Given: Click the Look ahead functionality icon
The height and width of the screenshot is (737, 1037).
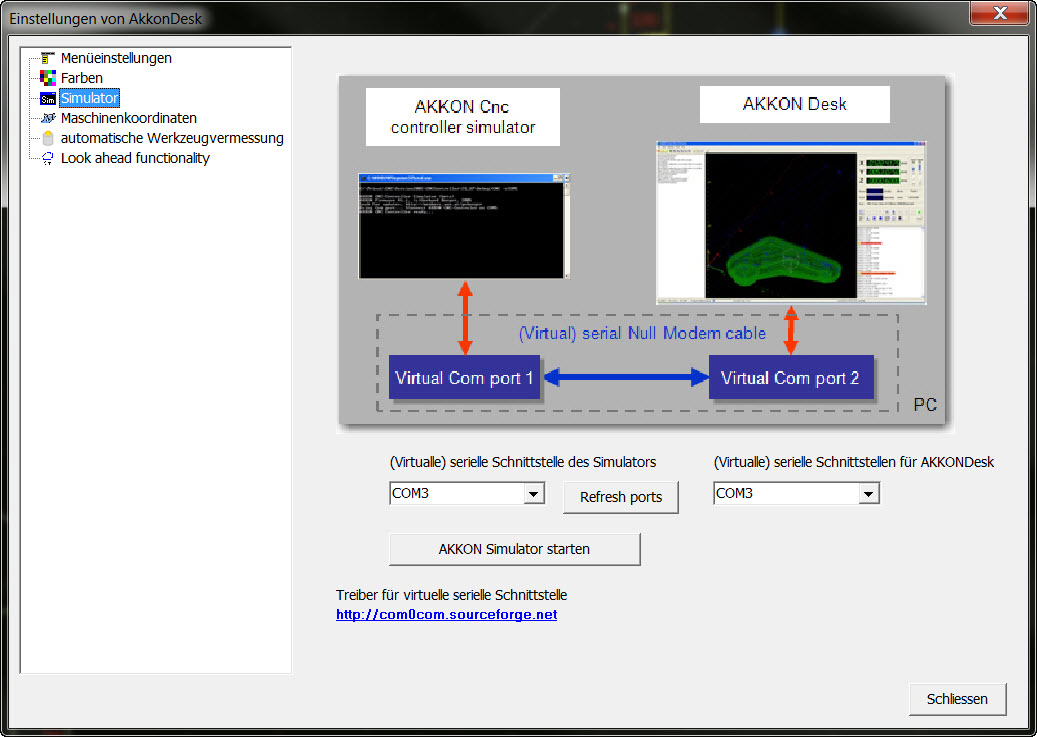Looking at the screenshot, I should [47, 158].
